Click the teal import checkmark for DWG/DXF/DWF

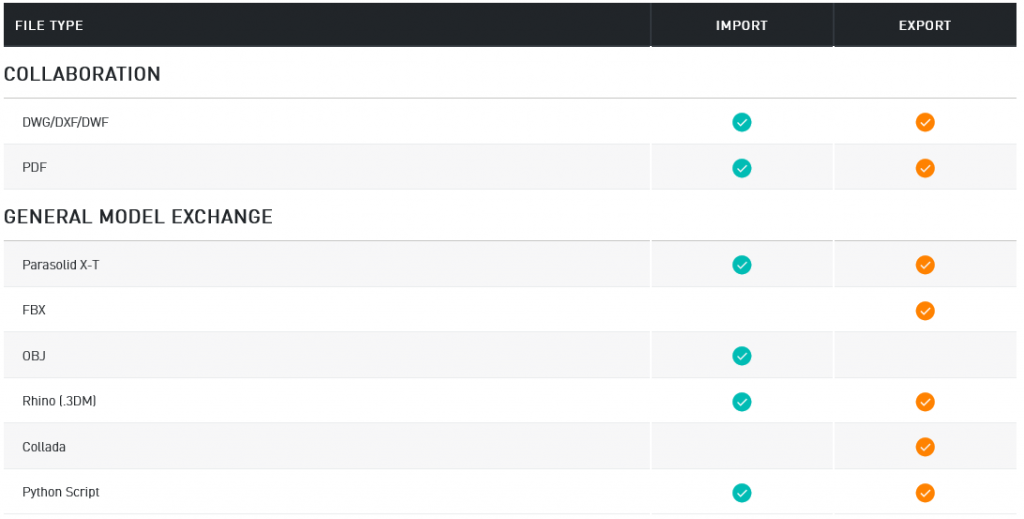[741, 122]
